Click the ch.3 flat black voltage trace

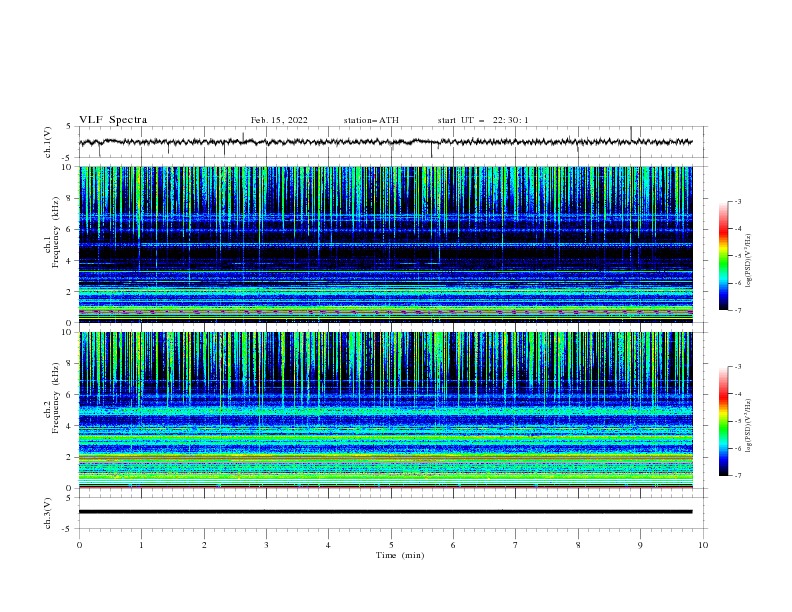pyautogui.click(x=386, y=512)
